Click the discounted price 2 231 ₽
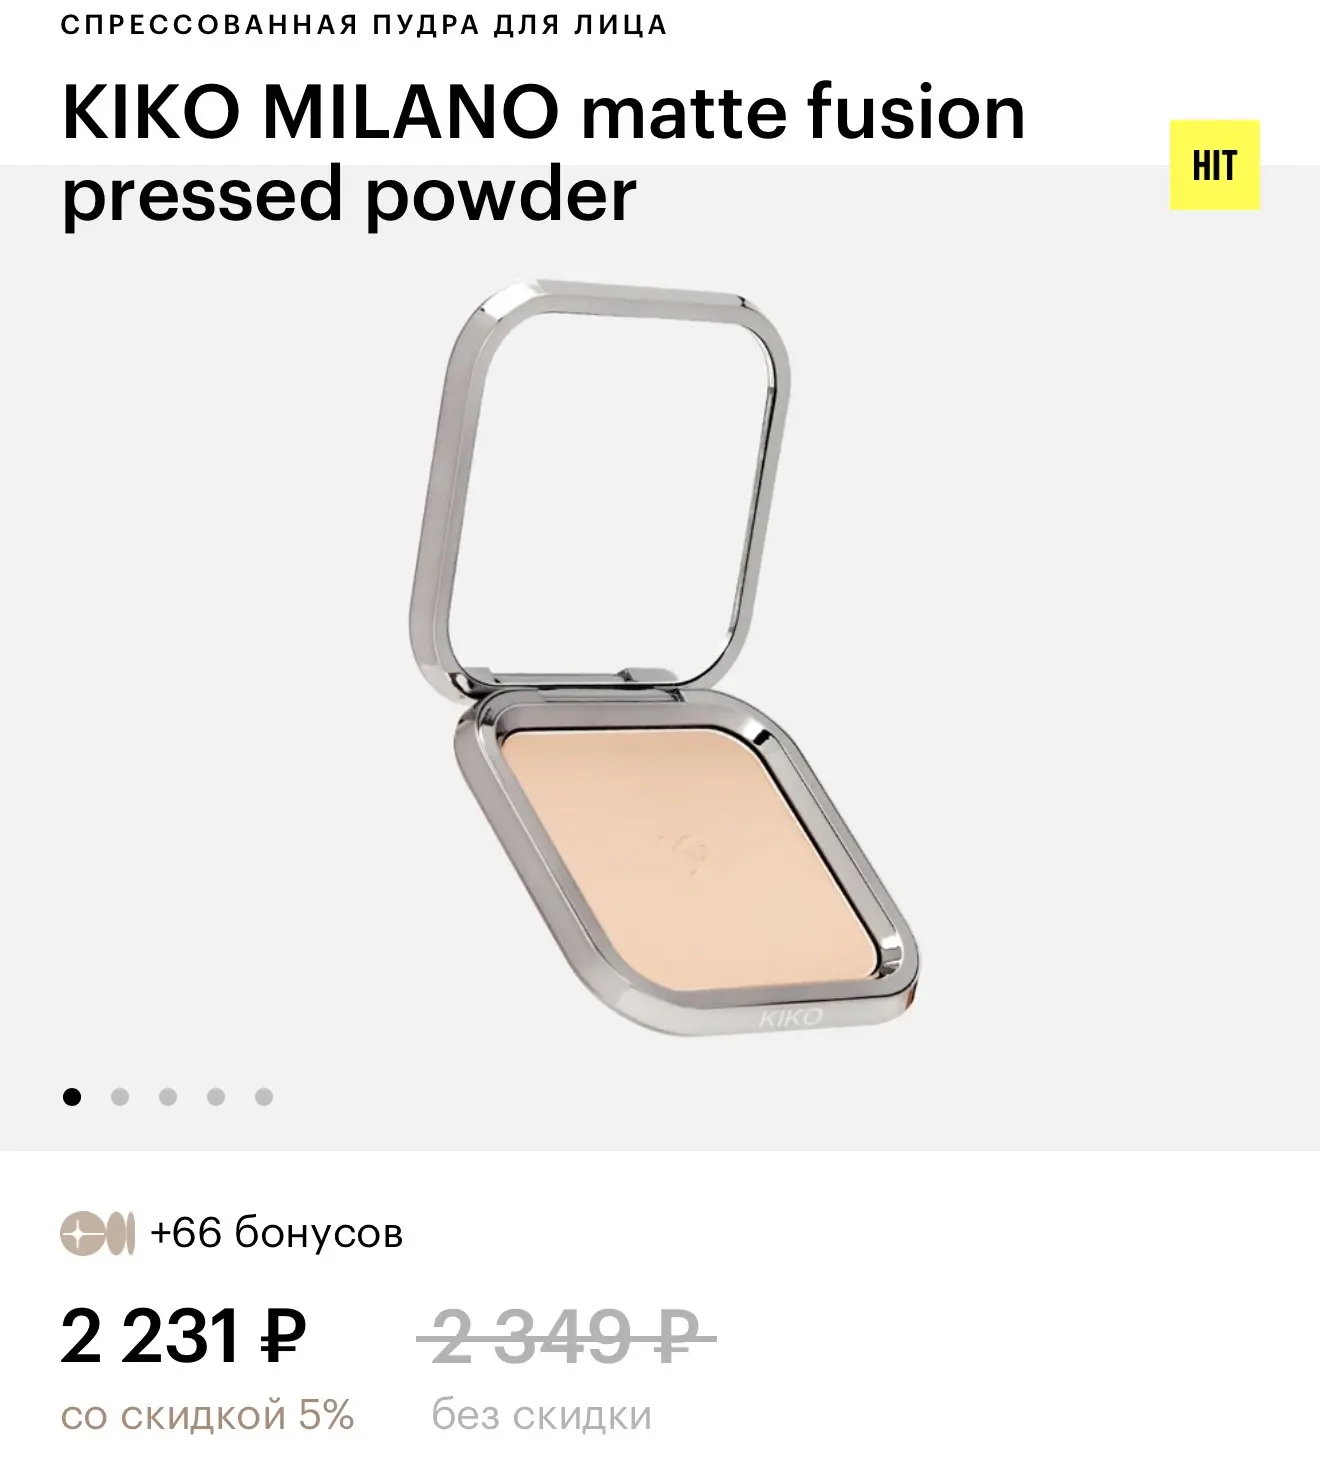Image resolution: width=1320 pixels, height=1471 pixels. click(x=183, y=1337)
